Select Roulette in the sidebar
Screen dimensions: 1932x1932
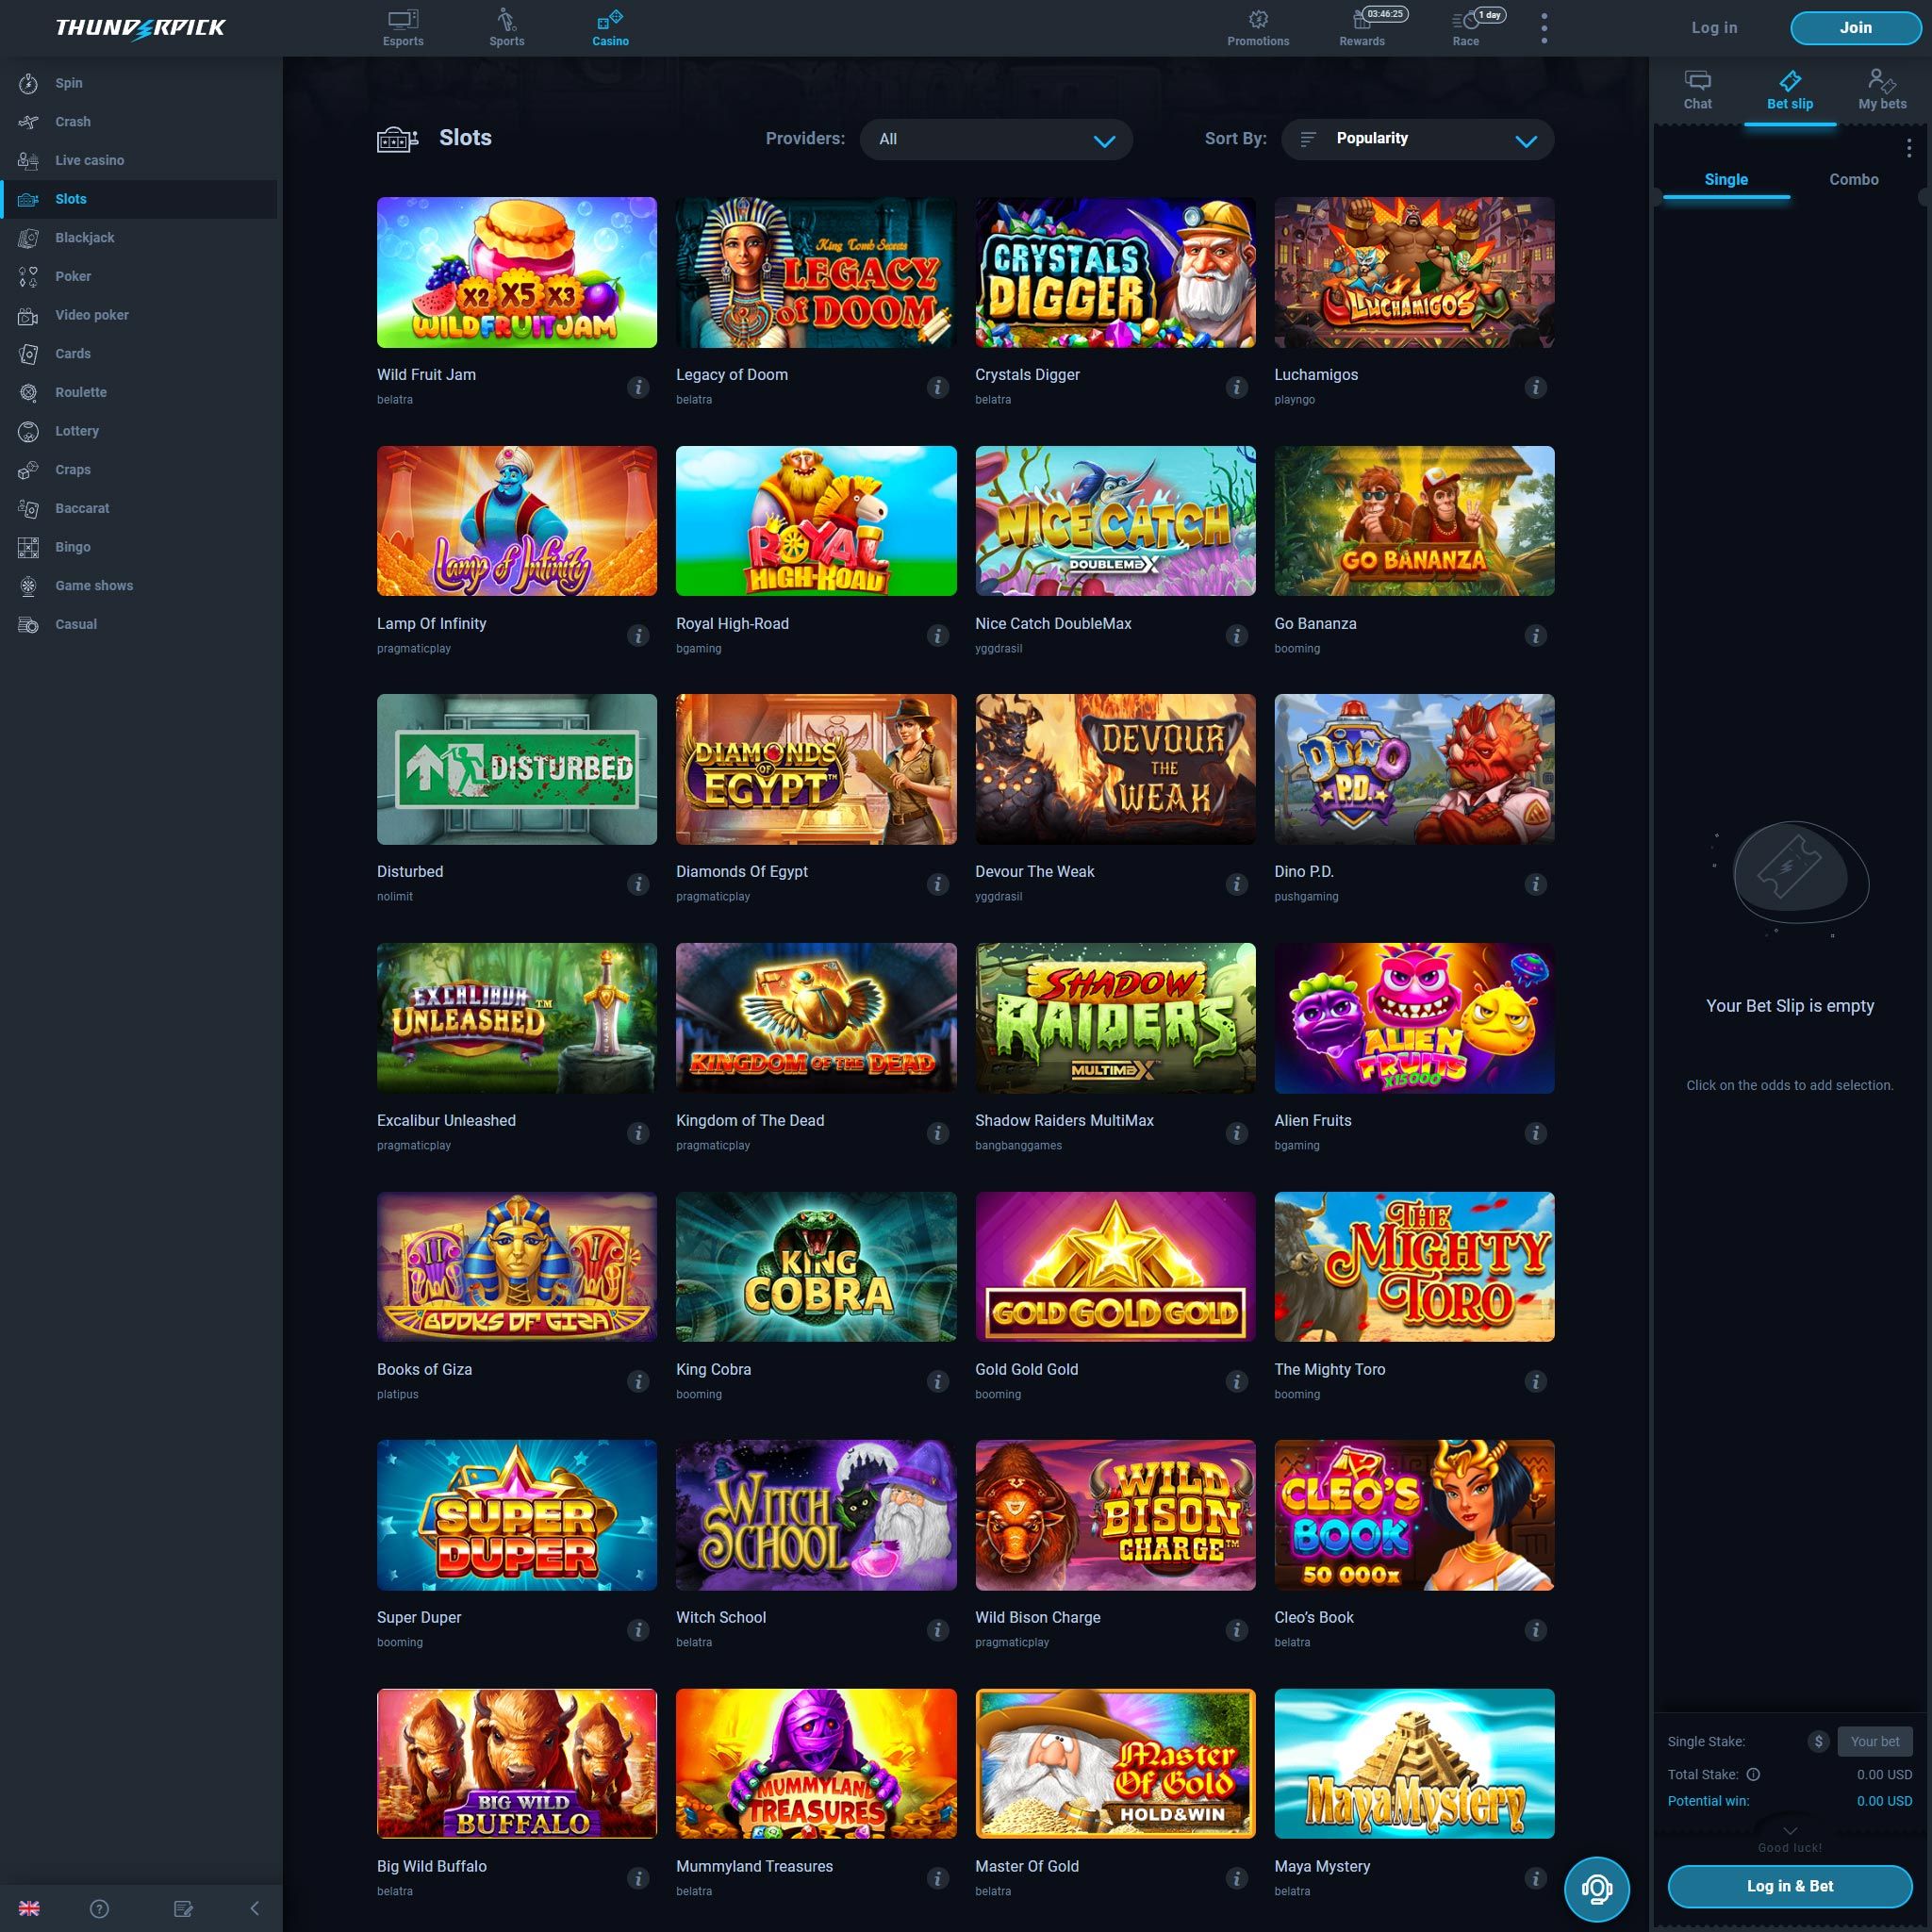click(x=140, y=392)
